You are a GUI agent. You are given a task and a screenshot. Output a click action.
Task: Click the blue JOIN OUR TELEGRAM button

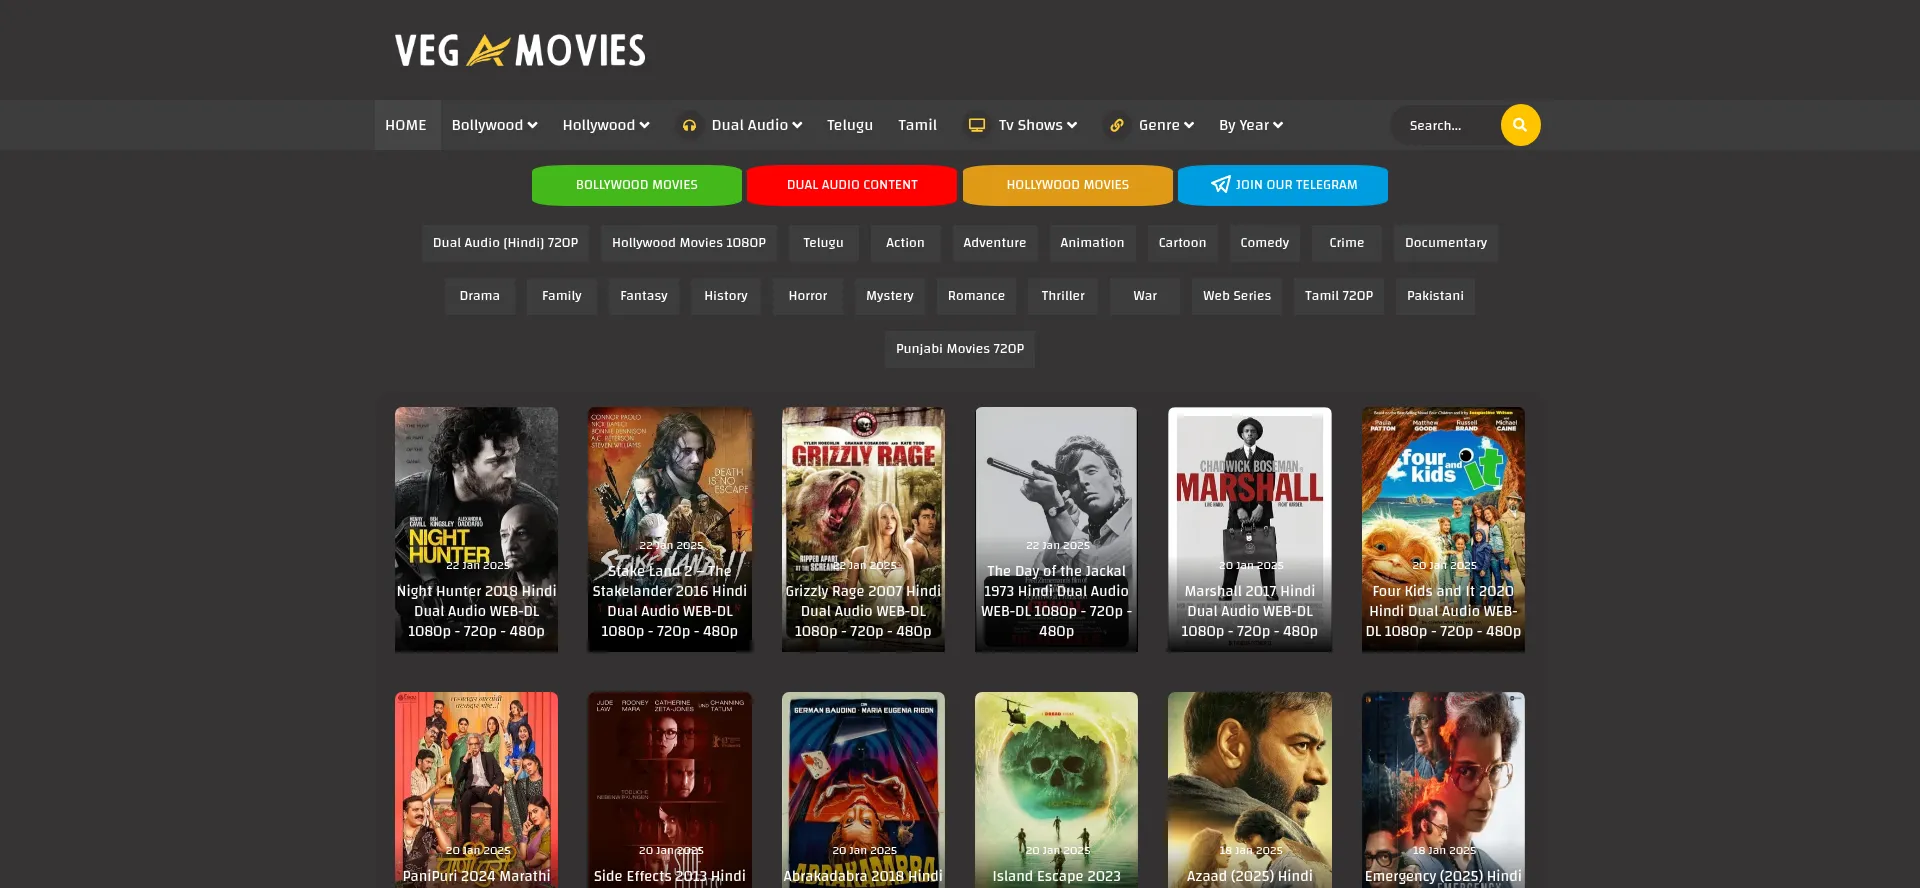(1283, 185)
